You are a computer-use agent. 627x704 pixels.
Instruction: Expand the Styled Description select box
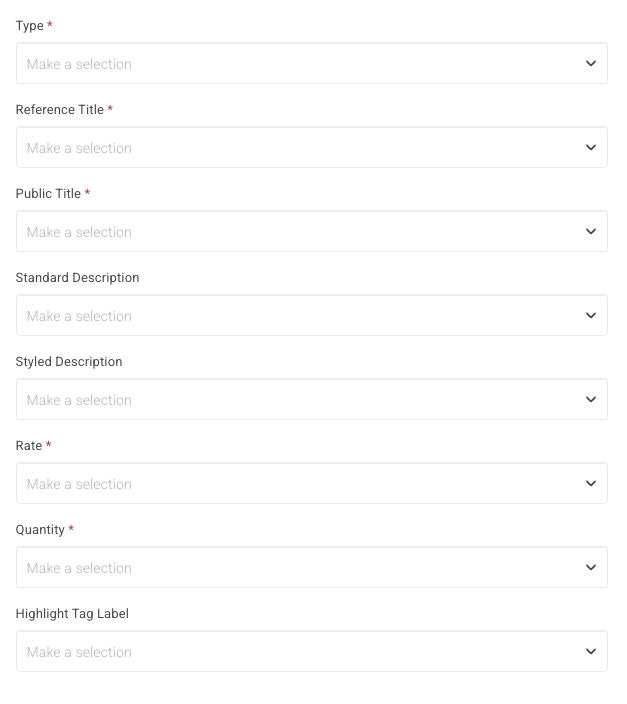(312, 399)
